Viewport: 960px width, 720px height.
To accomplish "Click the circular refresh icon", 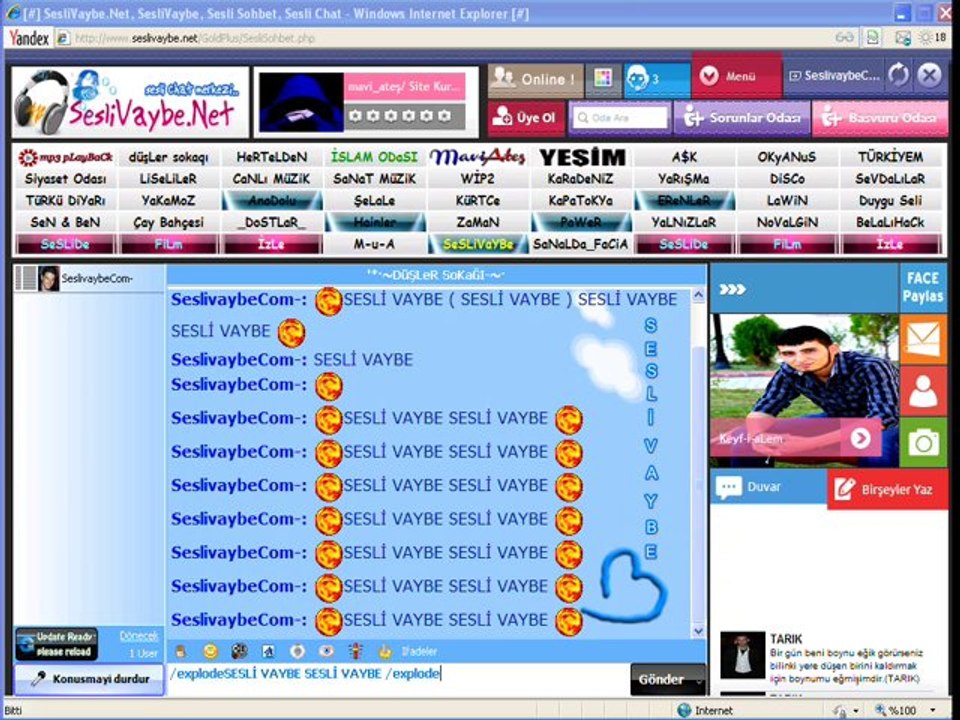I will (x=898, y=75).
